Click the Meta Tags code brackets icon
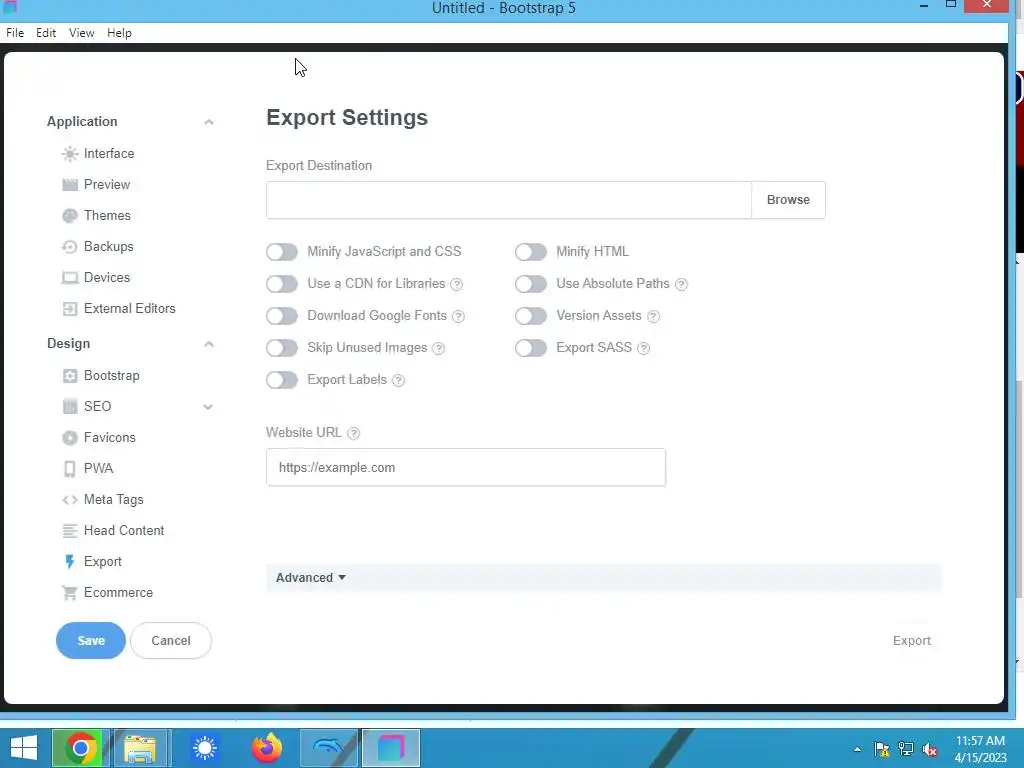 [x=69, y=500]
